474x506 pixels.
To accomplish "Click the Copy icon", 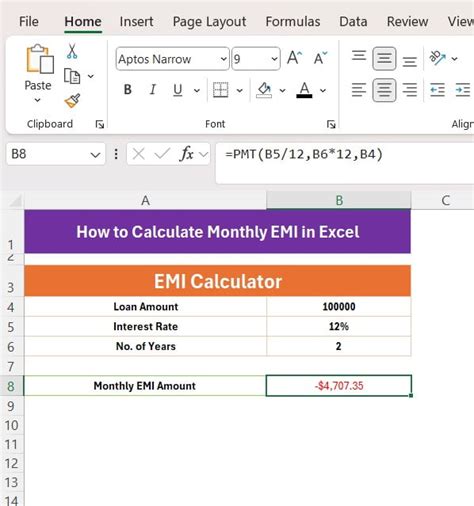I will pyautogui.click(x=72, y=76).
